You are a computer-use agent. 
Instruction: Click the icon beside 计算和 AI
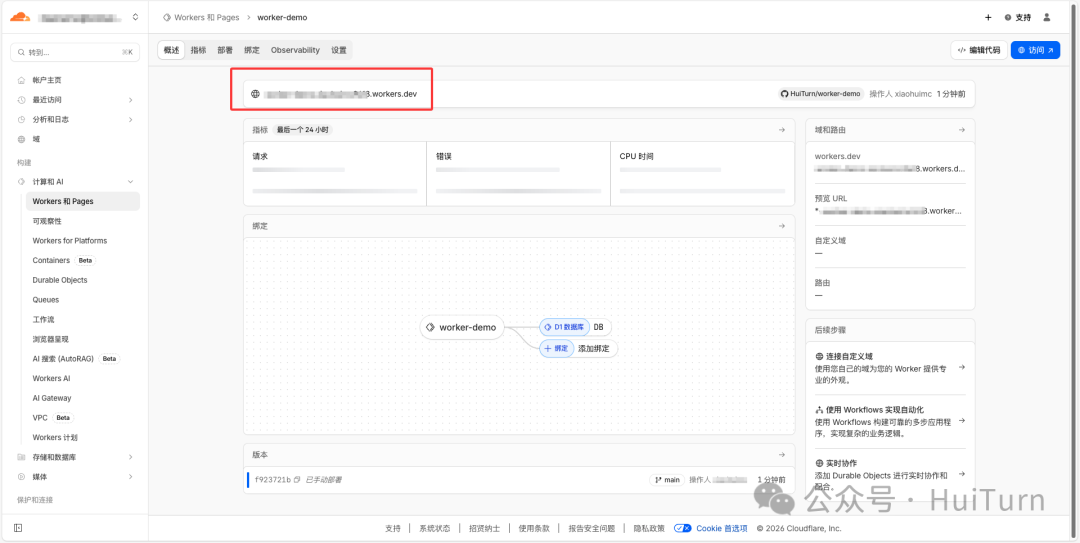(x=21, y=182)
